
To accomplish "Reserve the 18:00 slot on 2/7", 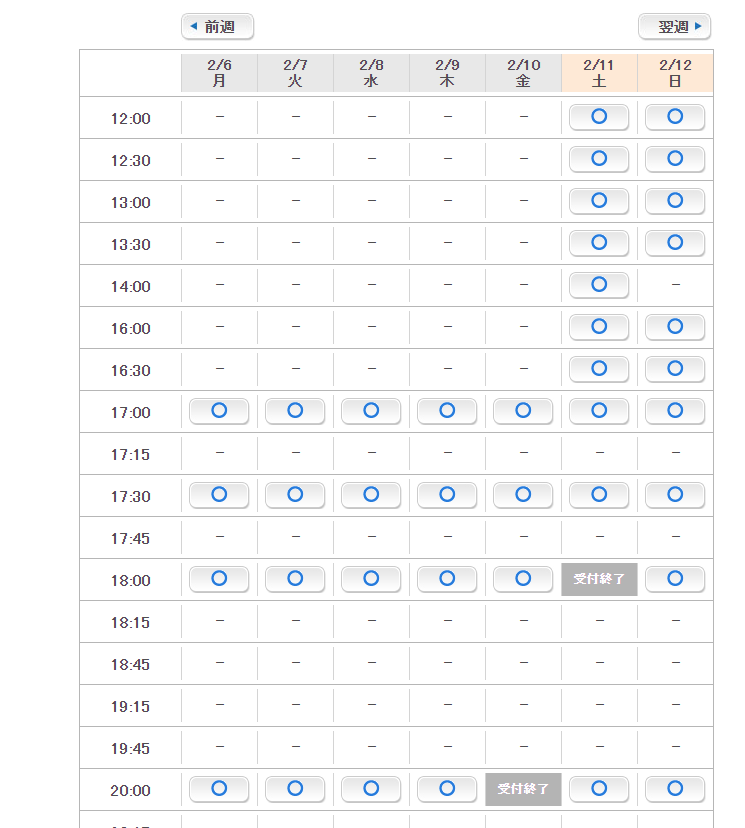I will click(x=295, y=579).
